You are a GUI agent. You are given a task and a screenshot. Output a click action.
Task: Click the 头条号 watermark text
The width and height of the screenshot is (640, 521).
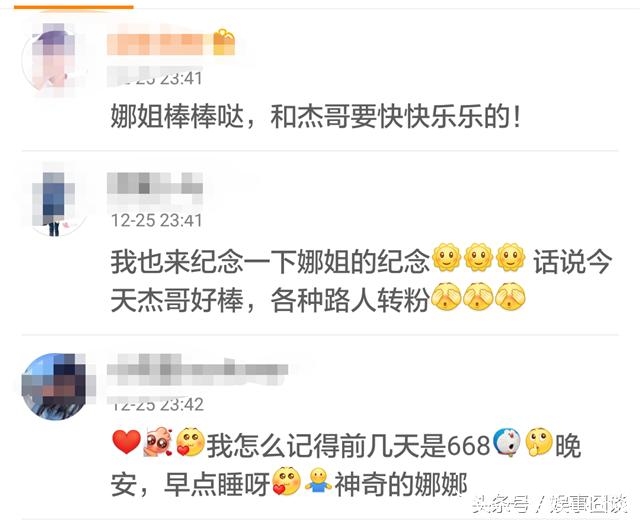point(501,505)
